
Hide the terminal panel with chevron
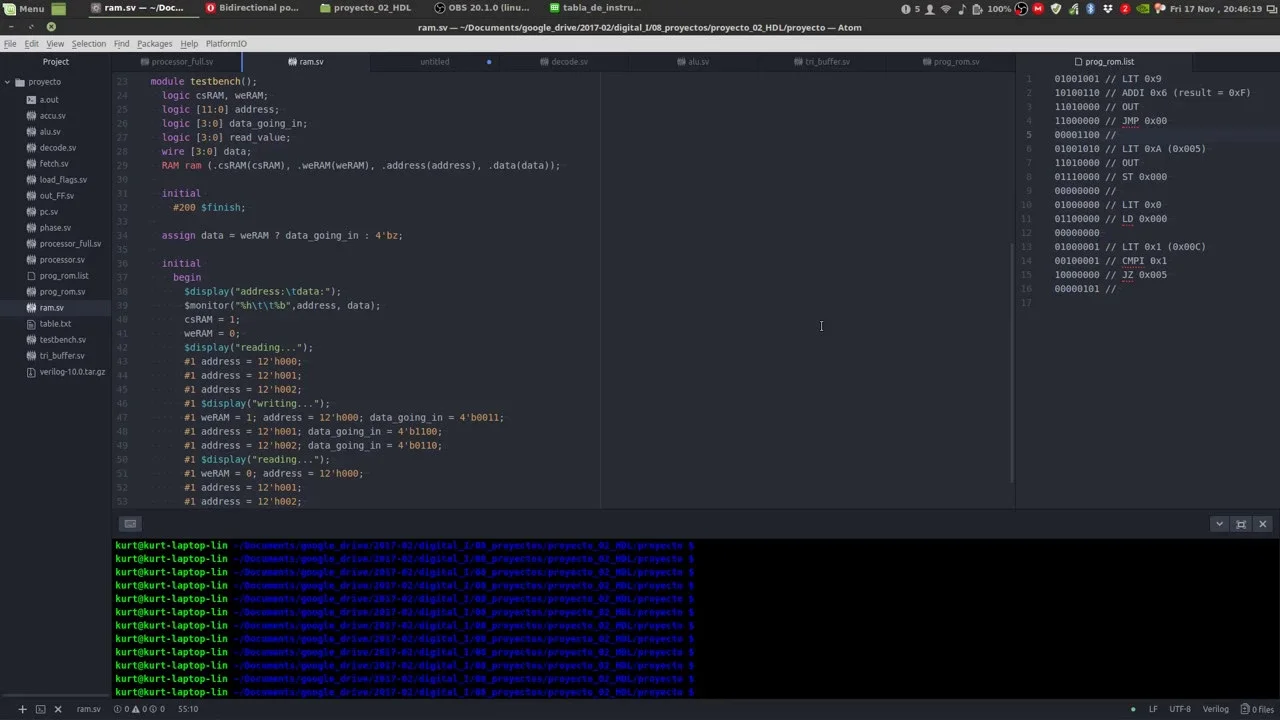[x=1219, y=524]
